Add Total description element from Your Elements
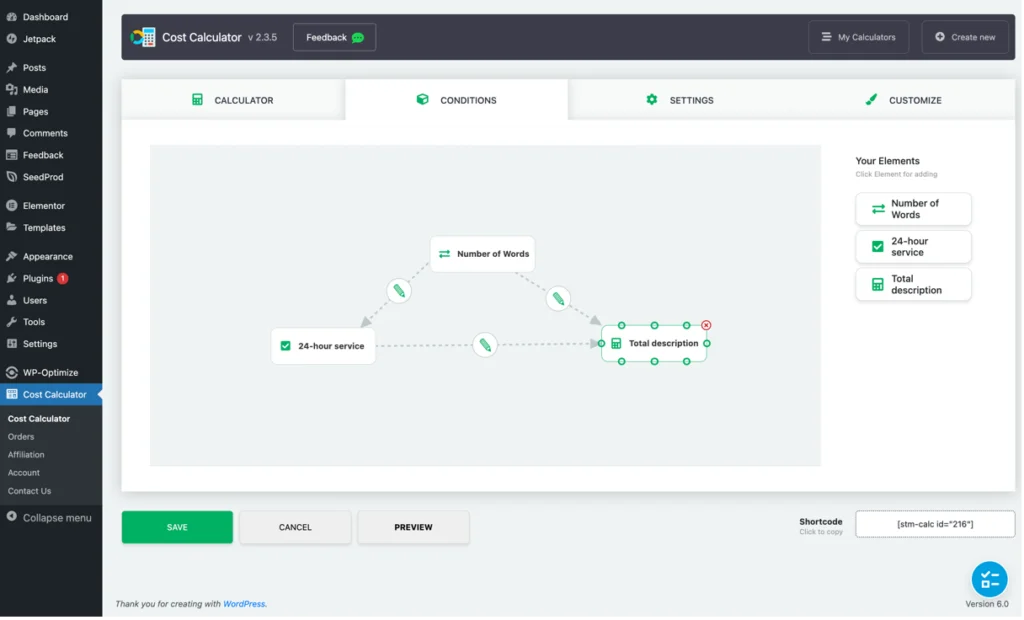The image size is (1024, 620). (x=914, y=285)
